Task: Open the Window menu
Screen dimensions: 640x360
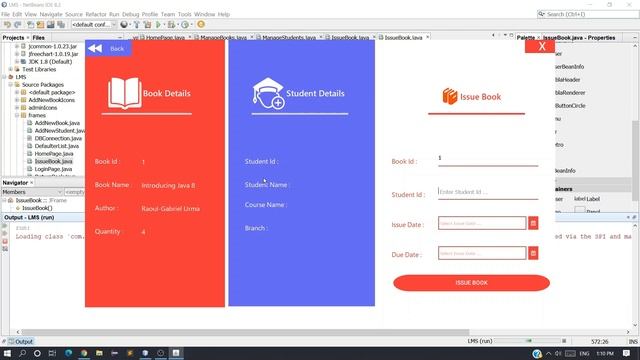Action: [204, 14]
